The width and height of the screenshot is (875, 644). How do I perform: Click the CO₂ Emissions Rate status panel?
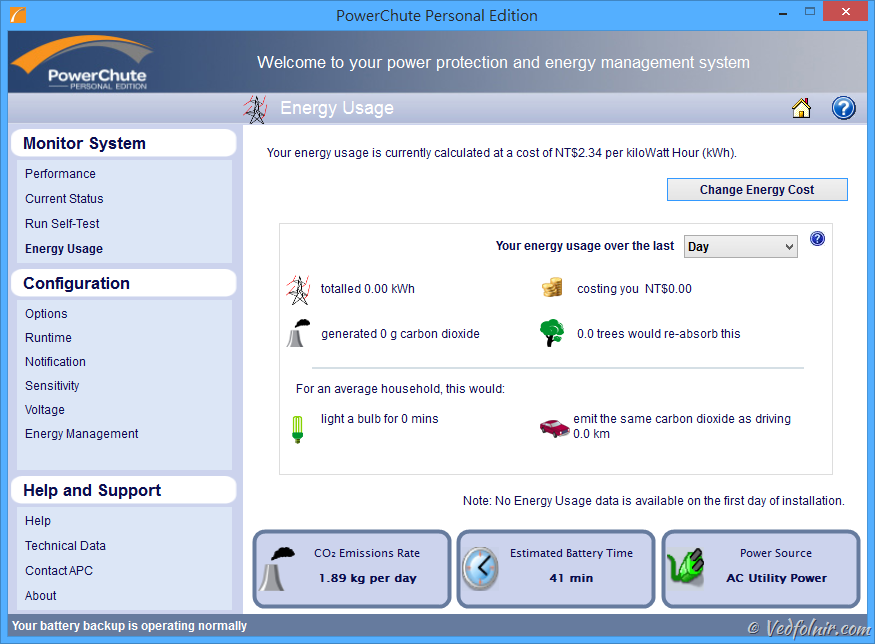pos(352,569)
